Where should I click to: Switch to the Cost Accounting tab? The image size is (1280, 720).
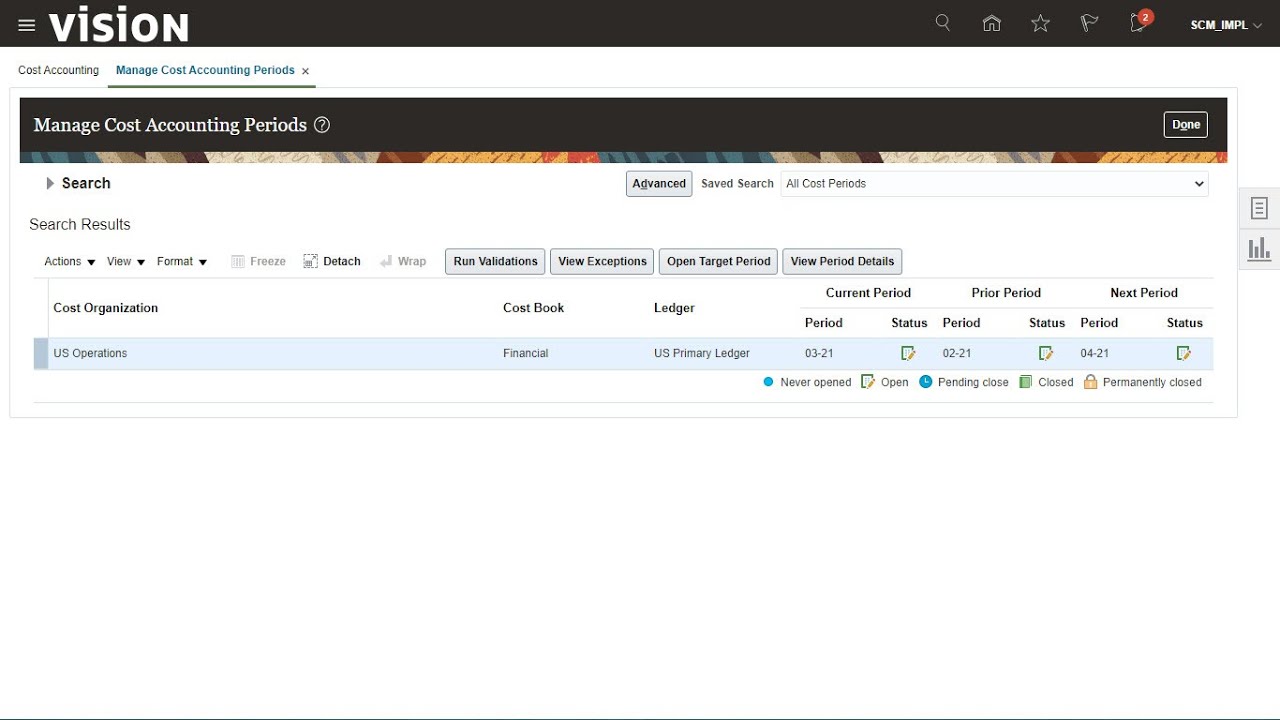(x=58, y=70)
